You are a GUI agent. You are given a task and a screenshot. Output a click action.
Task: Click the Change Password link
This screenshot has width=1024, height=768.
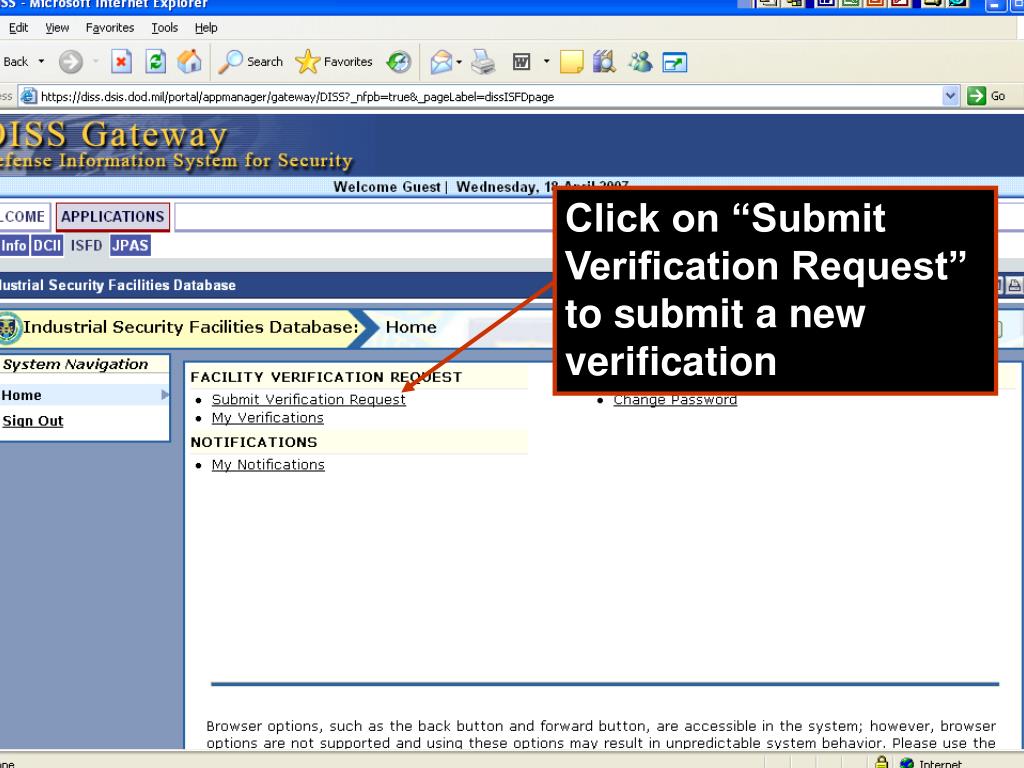(675, 400)
